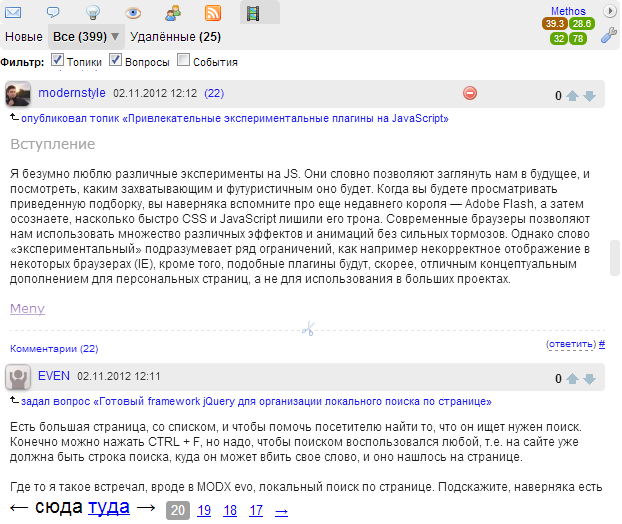The image size is (622, 524).
Task: Click the 28.6 green badge
Action: click(x=582, y=24)
